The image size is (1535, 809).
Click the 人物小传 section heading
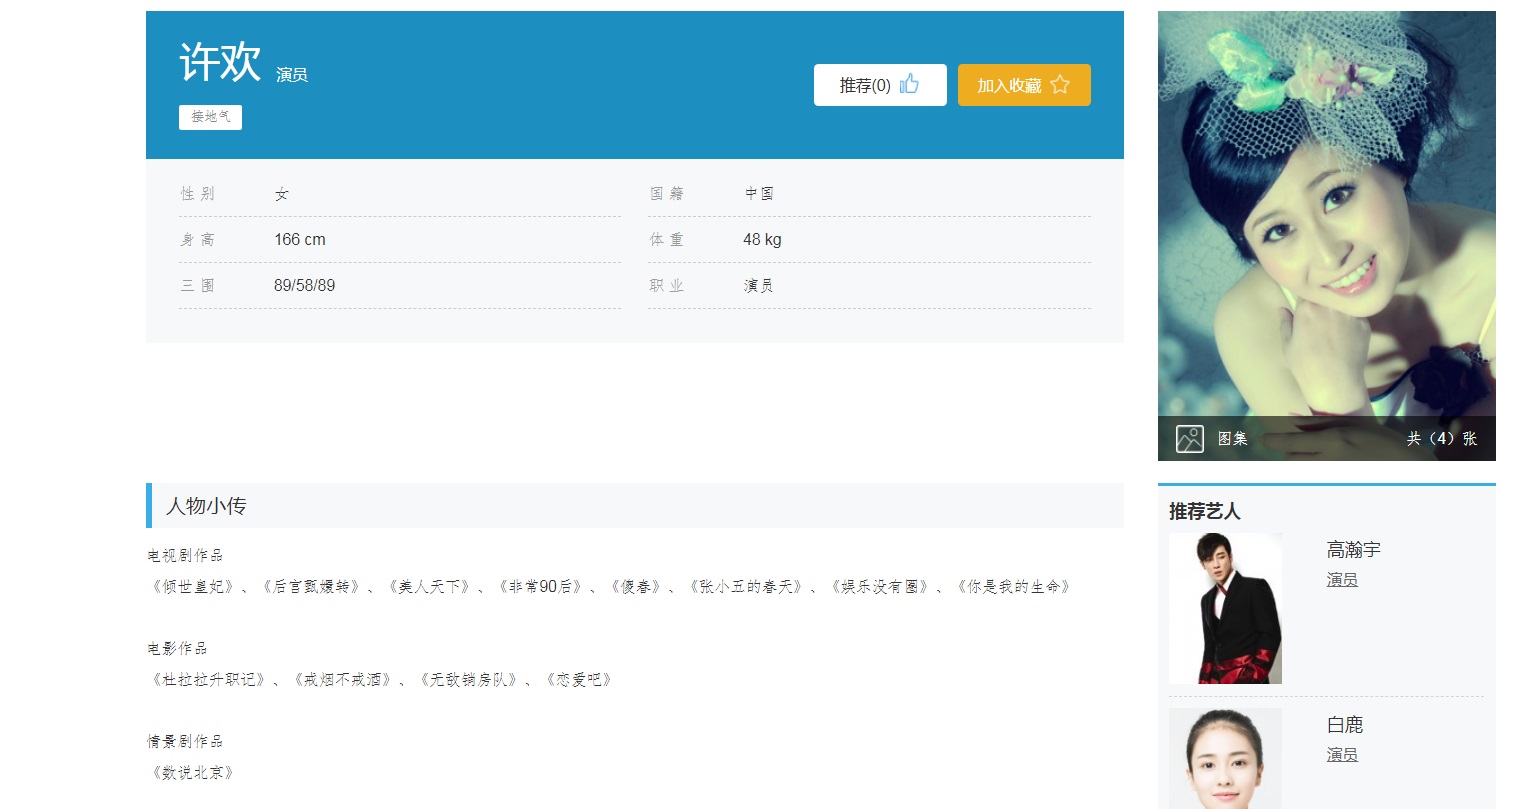pos(206,506)
